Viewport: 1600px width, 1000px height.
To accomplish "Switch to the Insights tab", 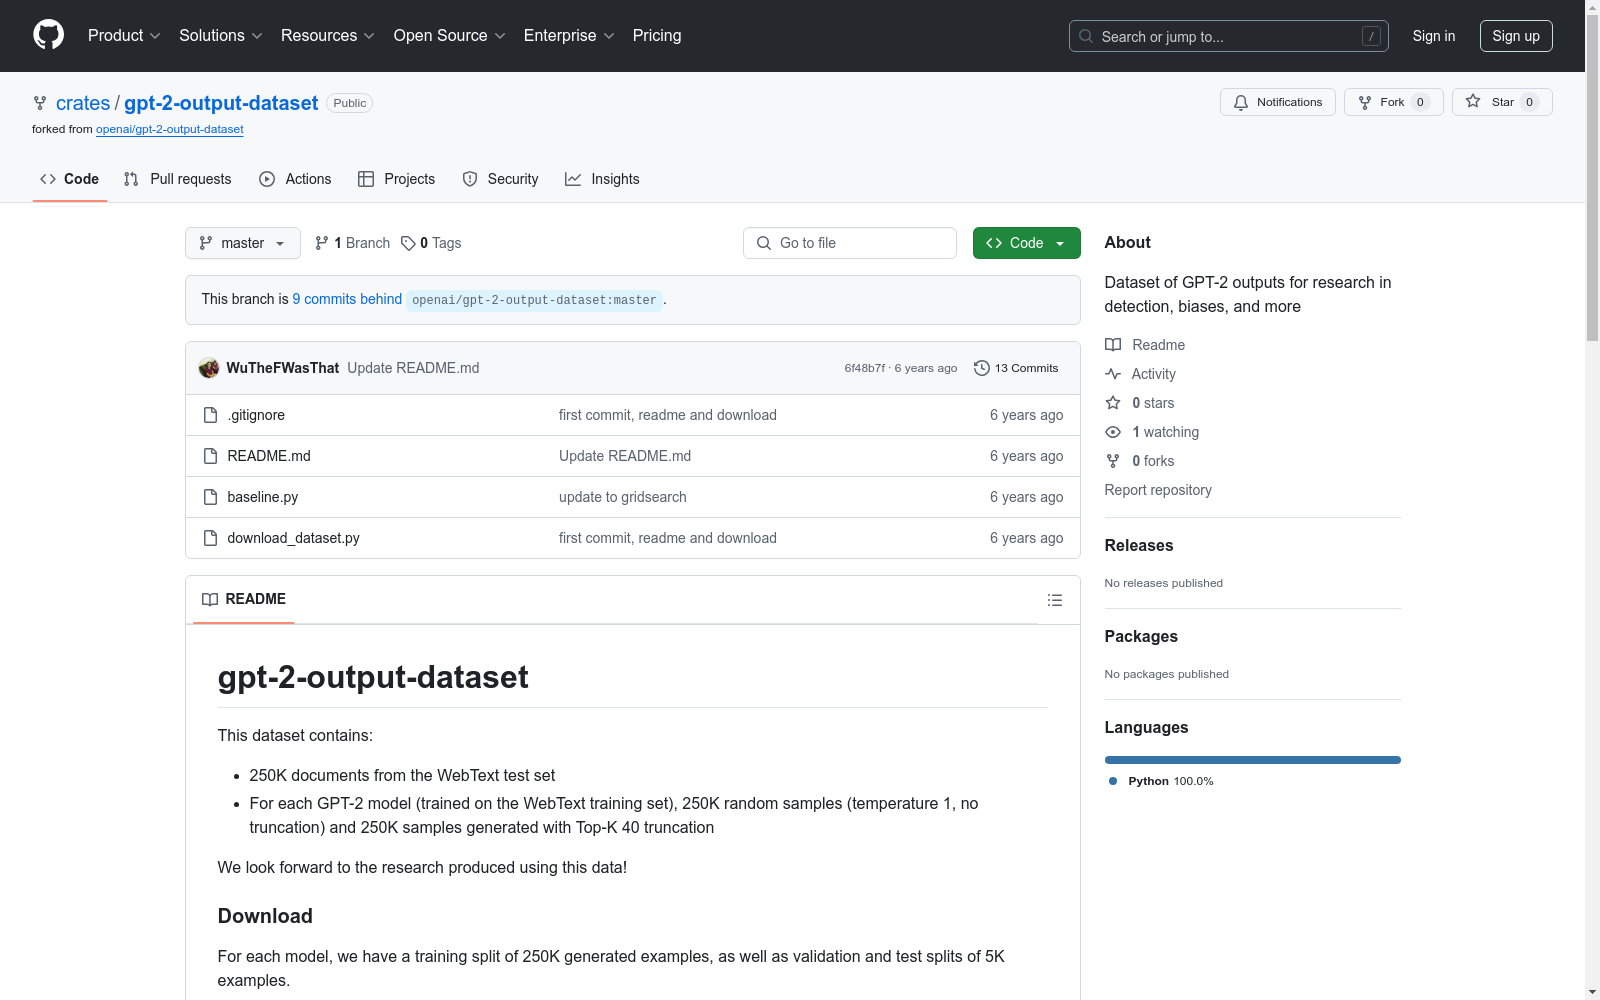I will [602, 179].
